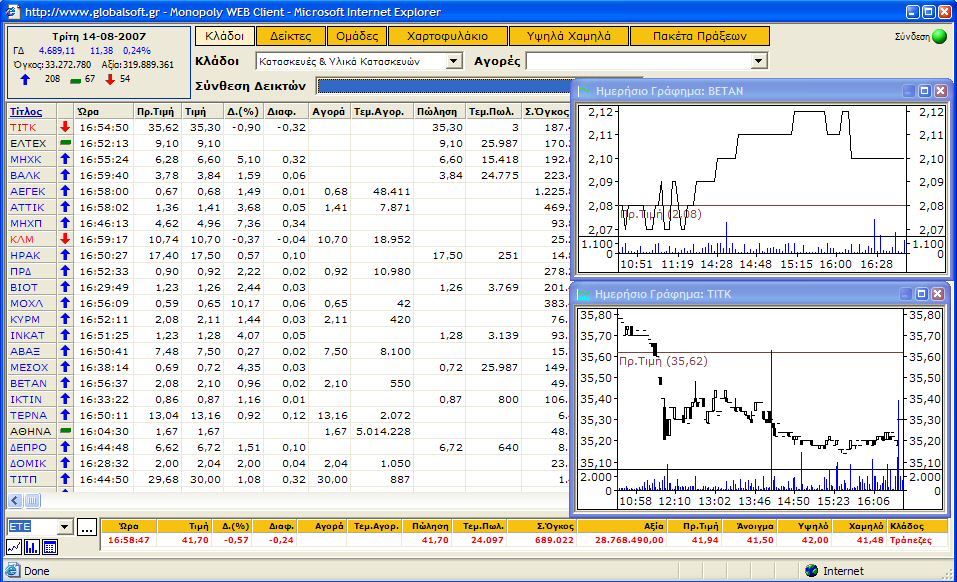Image resolution: width=957 pixels, height=582 pixels.
Task: Click the horizontal scrollbar thumb under table
Action: click(x=32, y=501)
